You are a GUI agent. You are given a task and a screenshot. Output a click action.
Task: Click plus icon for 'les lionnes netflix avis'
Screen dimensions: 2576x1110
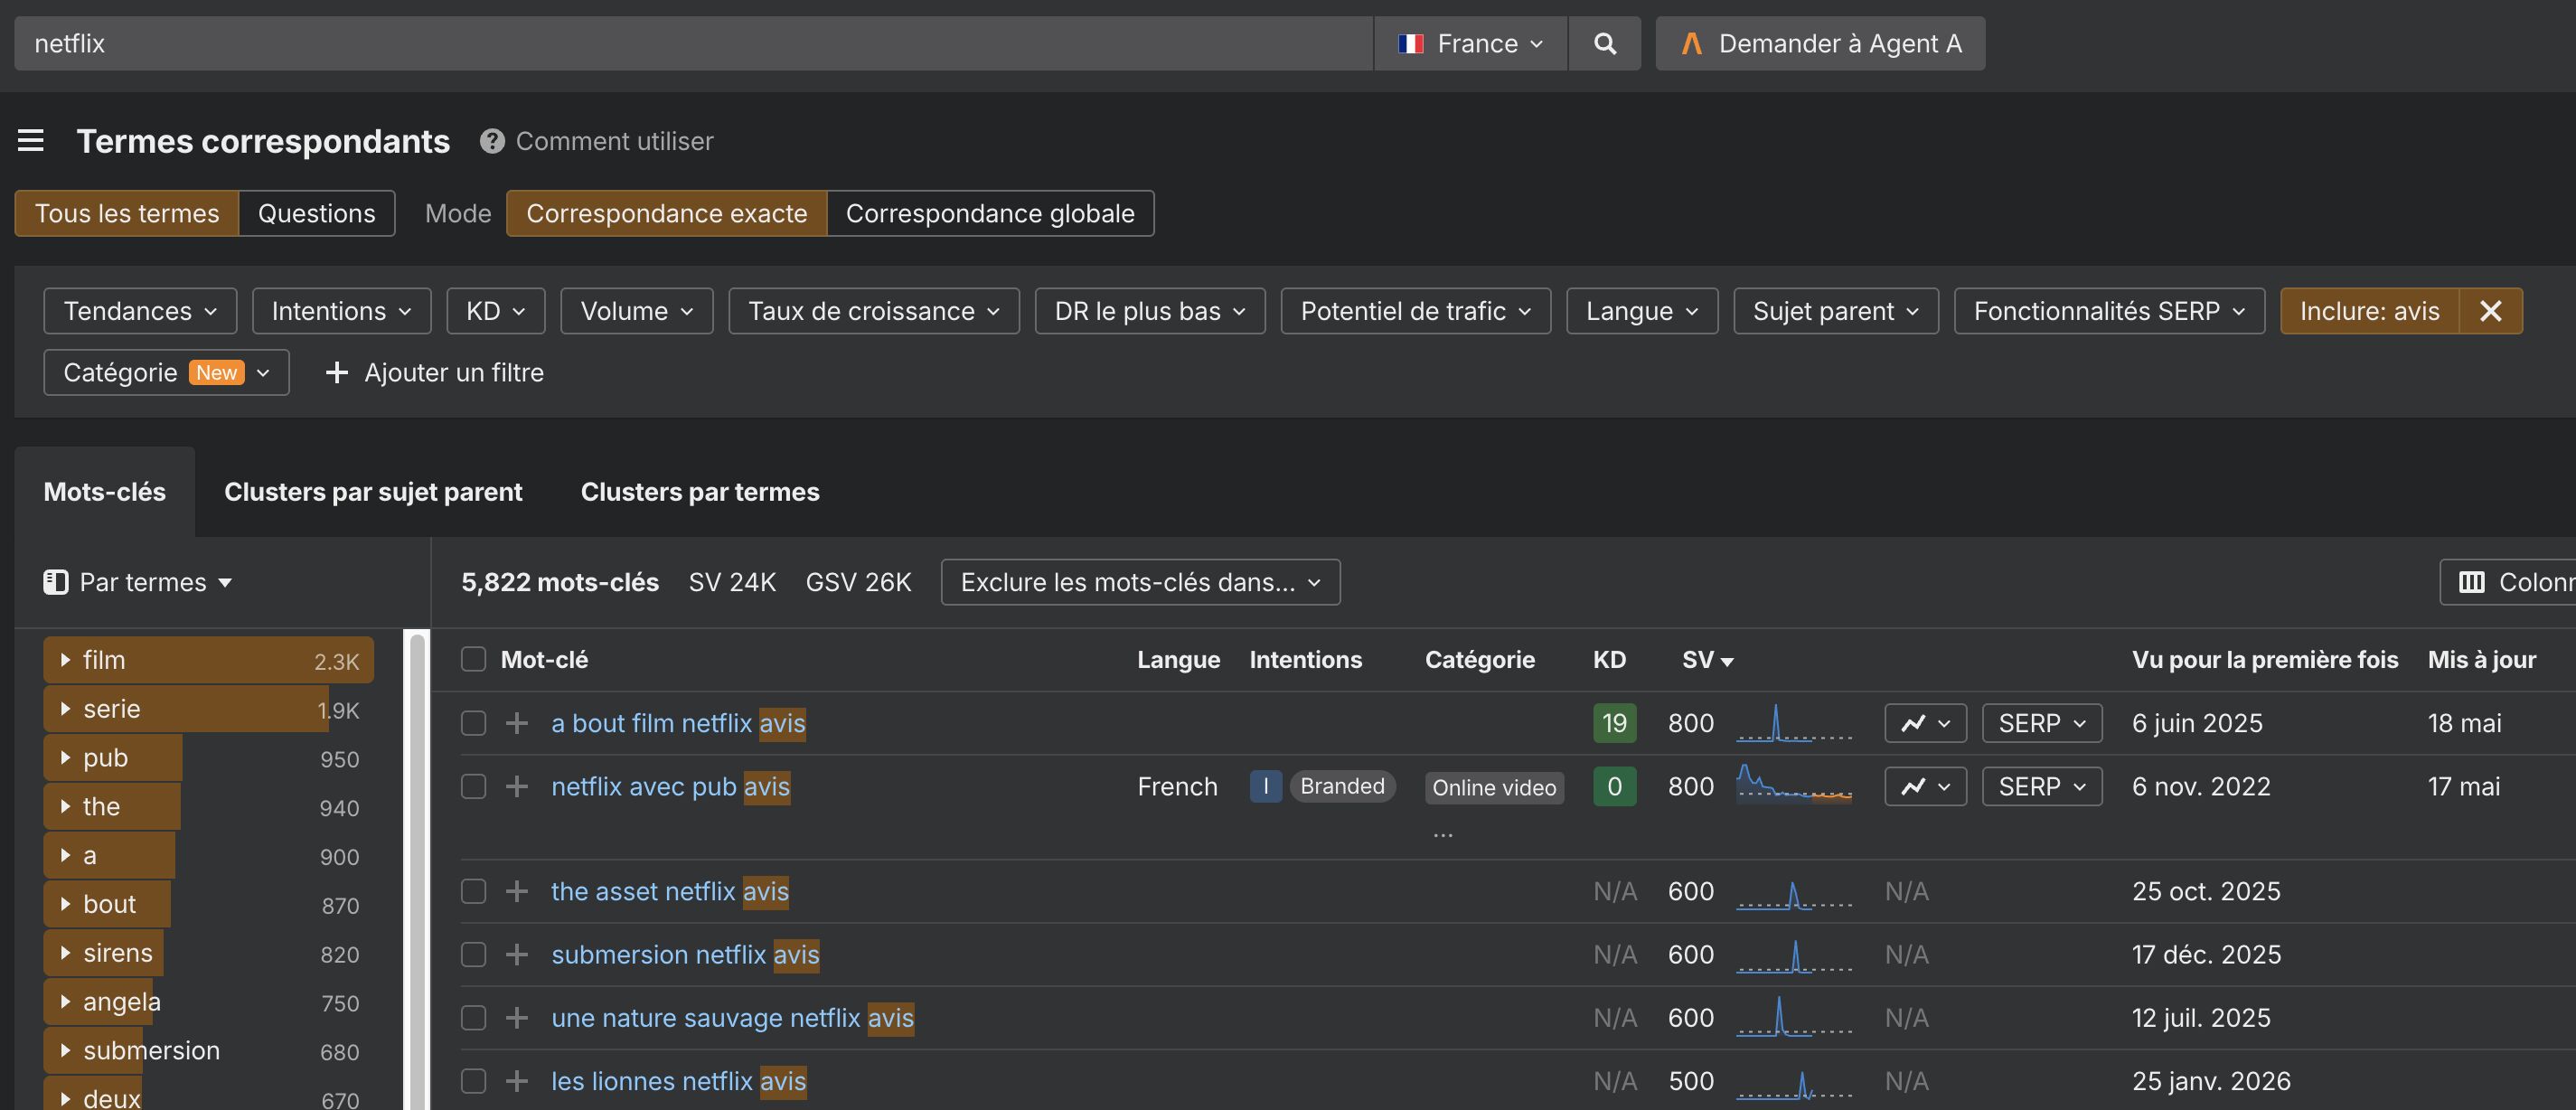coord(517,1081)
